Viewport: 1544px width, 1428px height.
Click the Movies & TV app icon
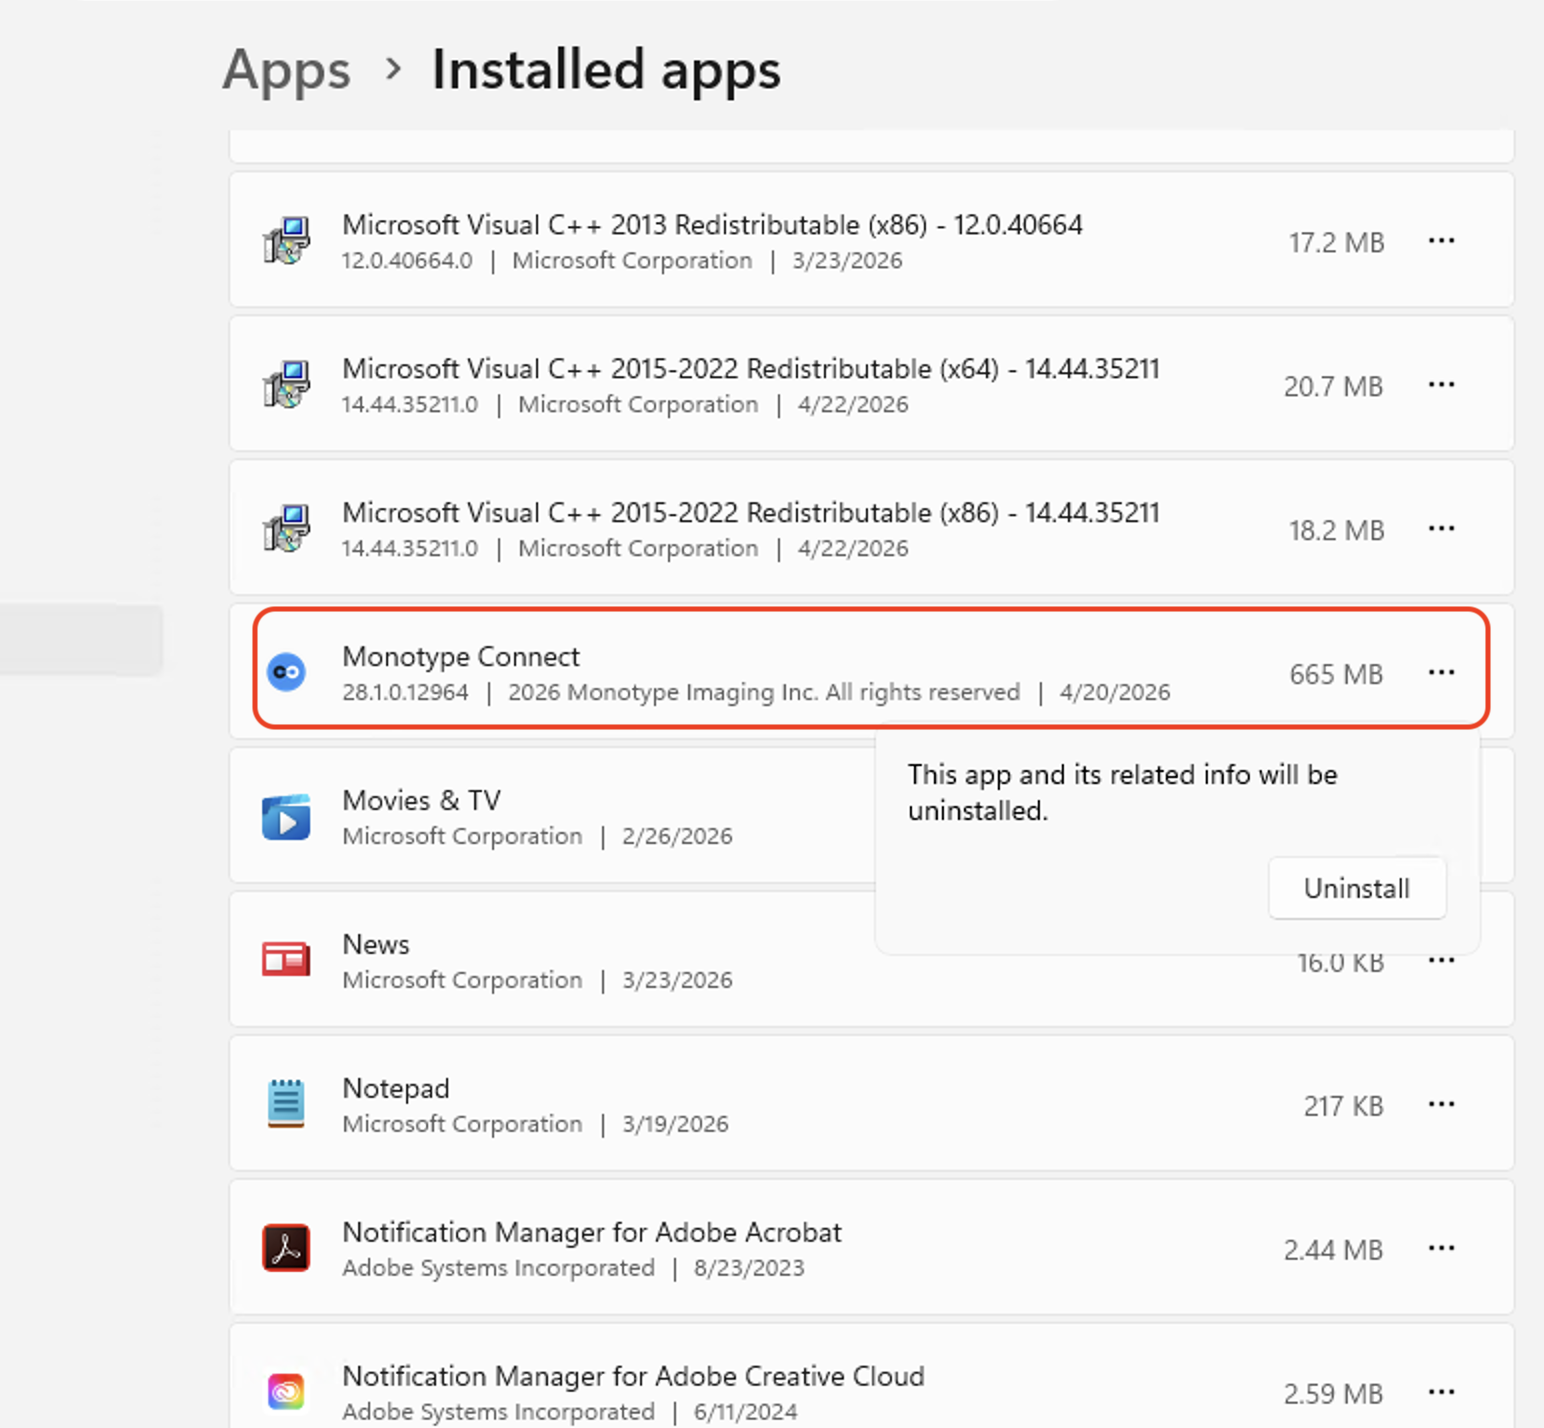tap(287, 817)
